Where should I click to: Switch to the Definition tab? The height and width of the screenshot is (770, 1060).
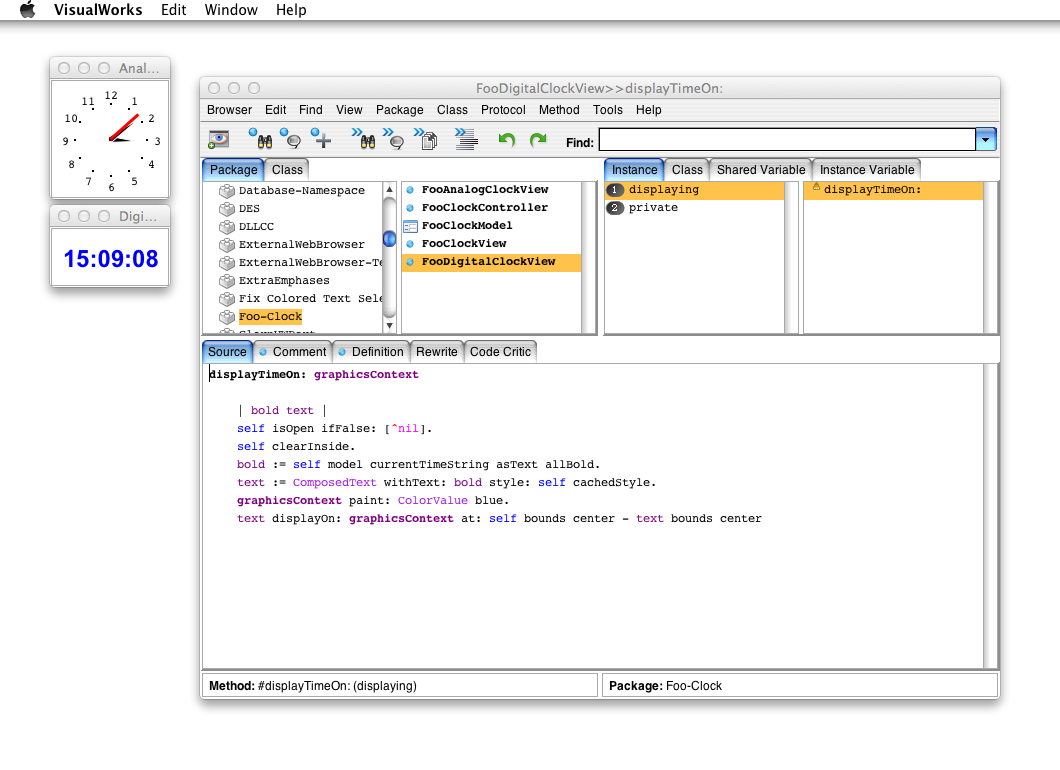[x=370, y=352]
